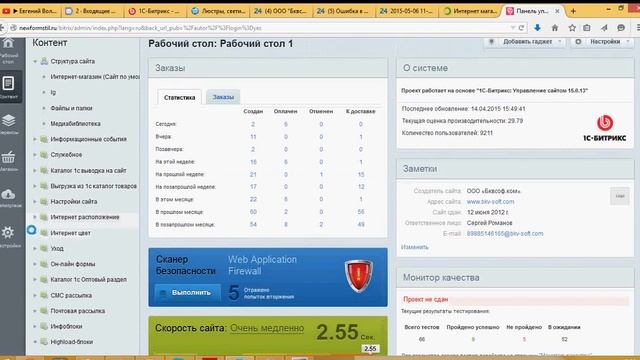
Task: Open browser downloads arrow icon
Action: coord(538,28)
